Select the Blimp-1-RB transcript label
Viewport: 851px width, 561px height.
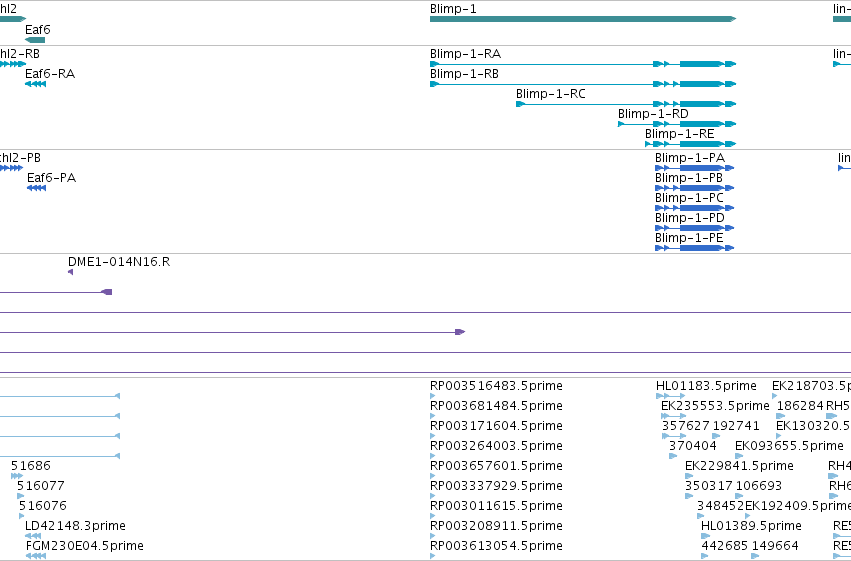point(464,74)
